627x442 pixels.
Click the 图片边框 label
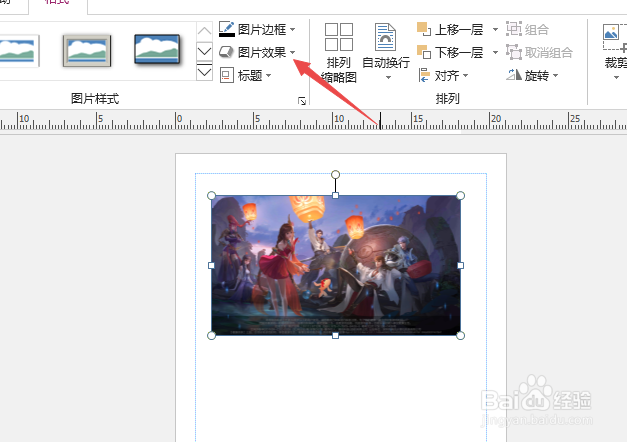pos(262,30)
